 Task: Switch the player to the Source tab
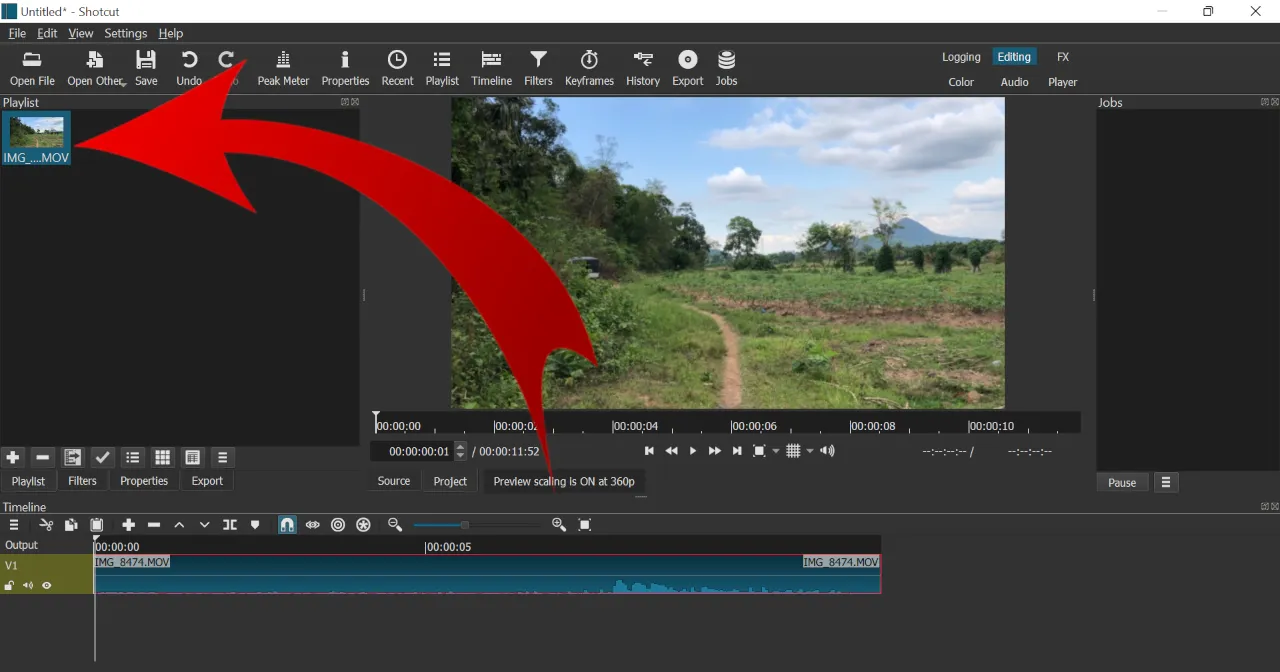coord(394,481)
